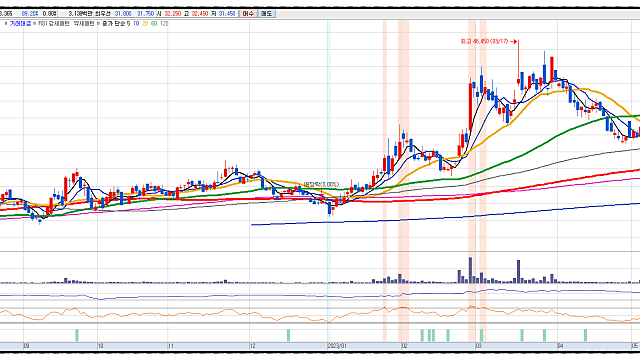Click the 12 month label on date axis

pyautogui.click(x=253, y=346)
